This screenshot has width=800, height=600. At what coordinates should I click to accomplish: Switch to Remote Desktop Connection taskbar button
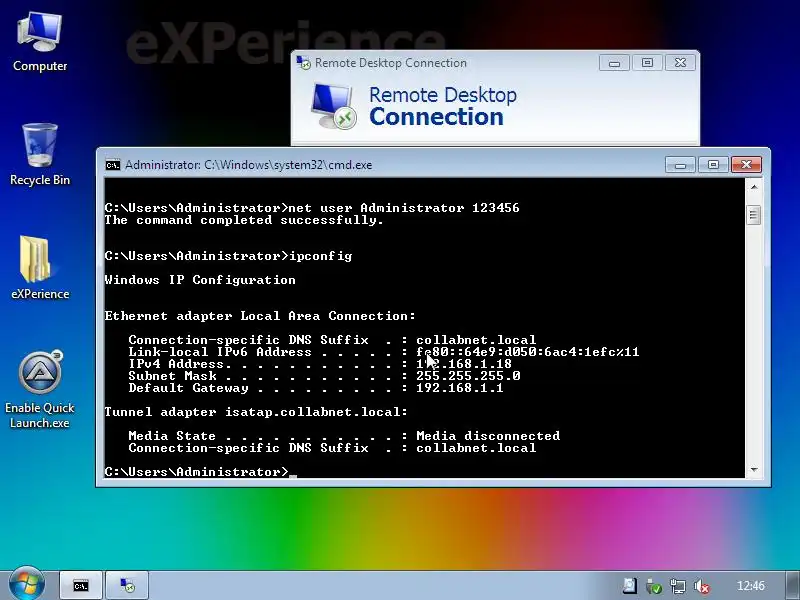(x=127, y=585)
